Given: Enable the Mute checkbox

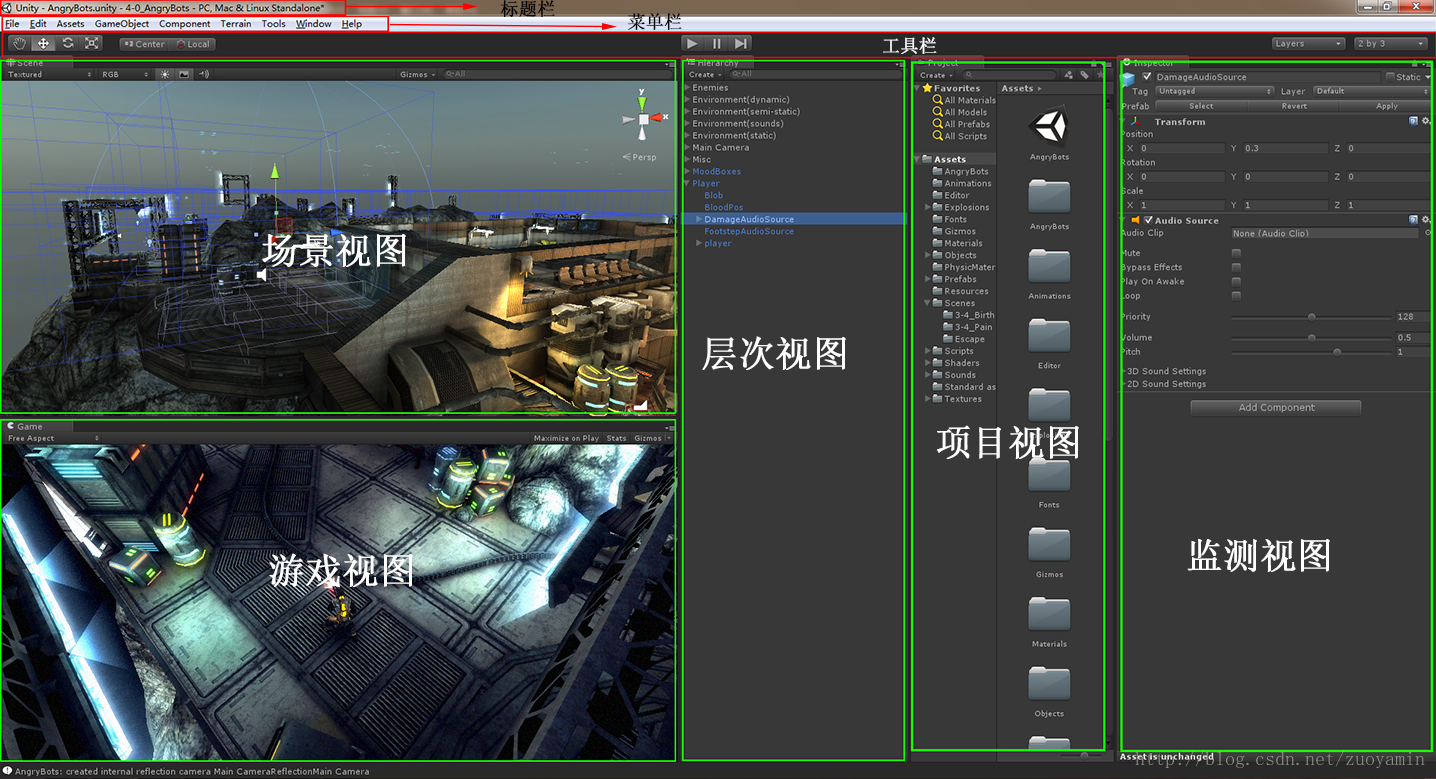Looking at the screenshot, I should pyautogui.click(x=1237, y=253).
